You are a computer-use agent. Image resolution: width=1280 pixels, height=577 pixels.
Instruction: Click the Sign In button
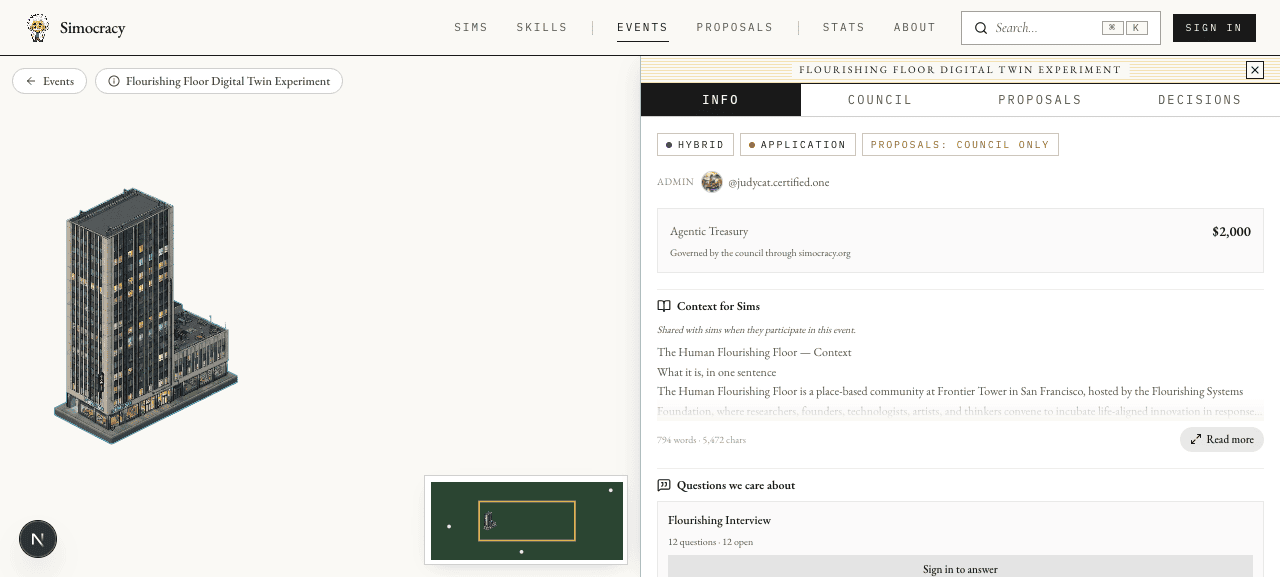tap(1214, 28)
